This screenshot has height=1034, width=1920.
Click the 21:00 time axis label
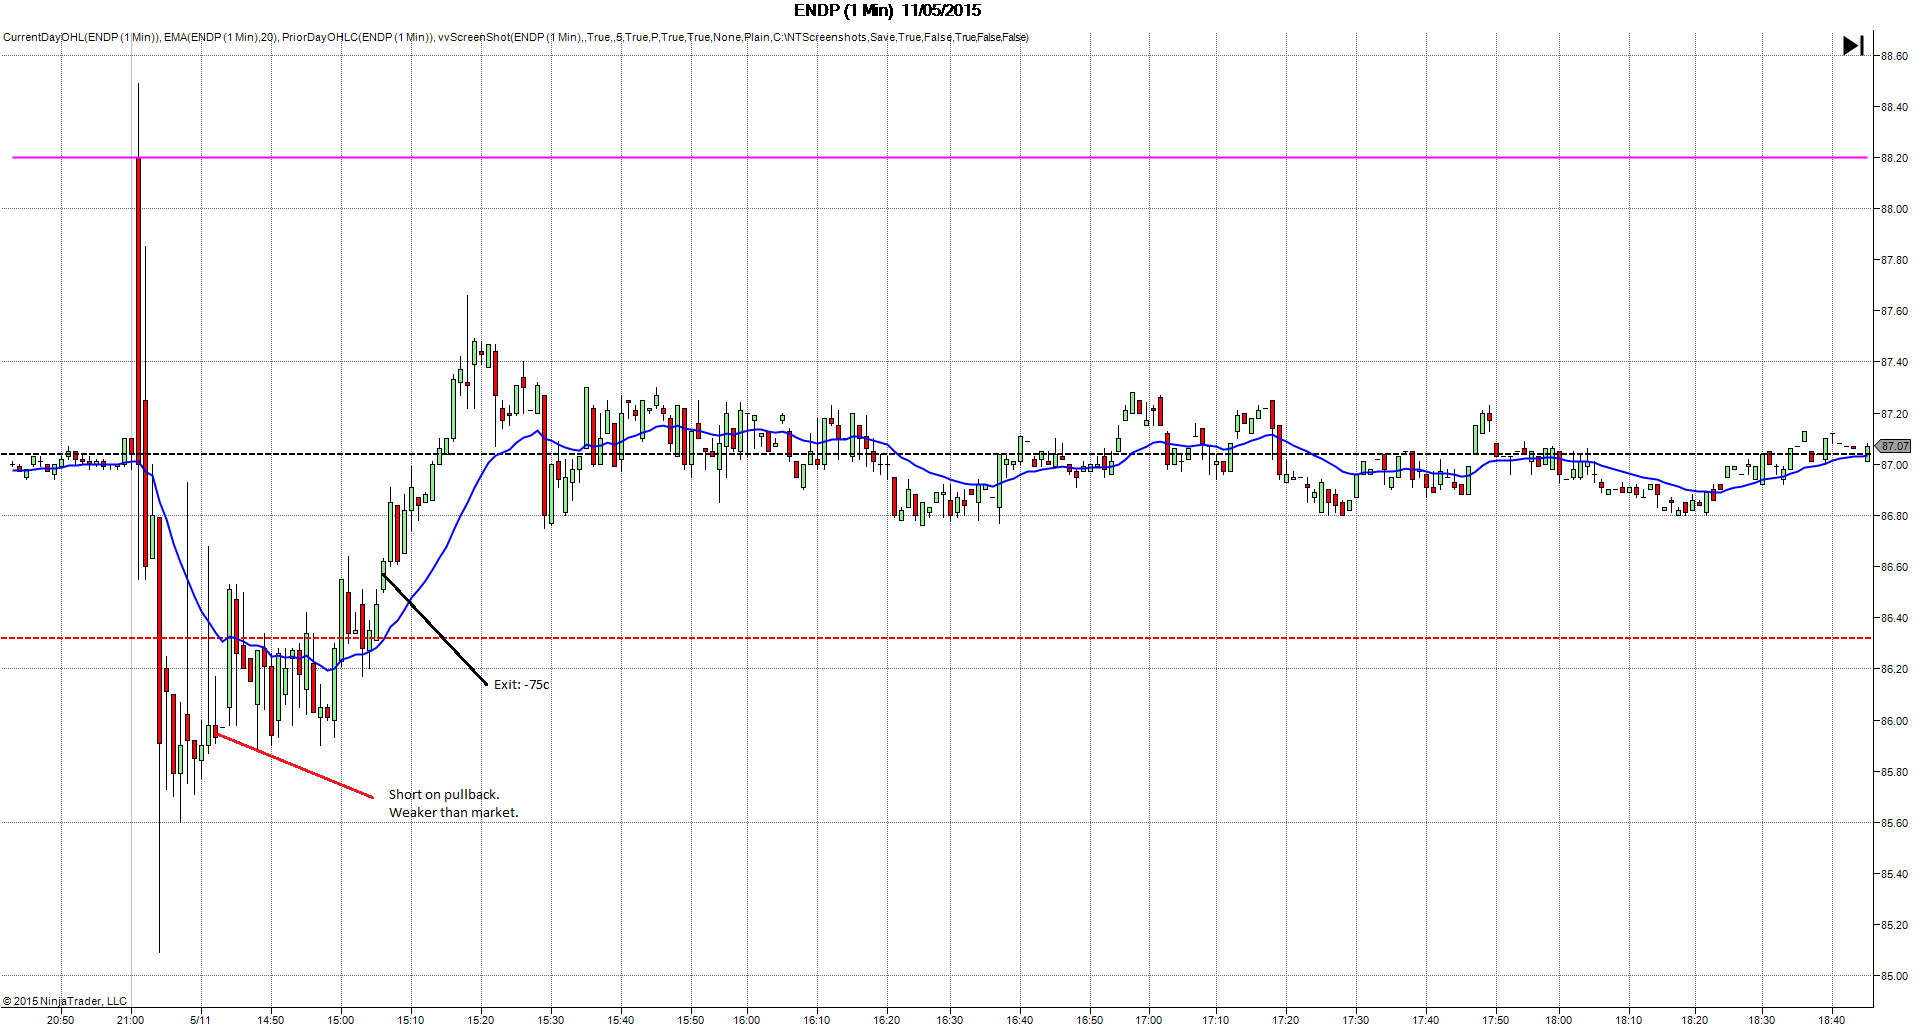tap(130, 1020)
